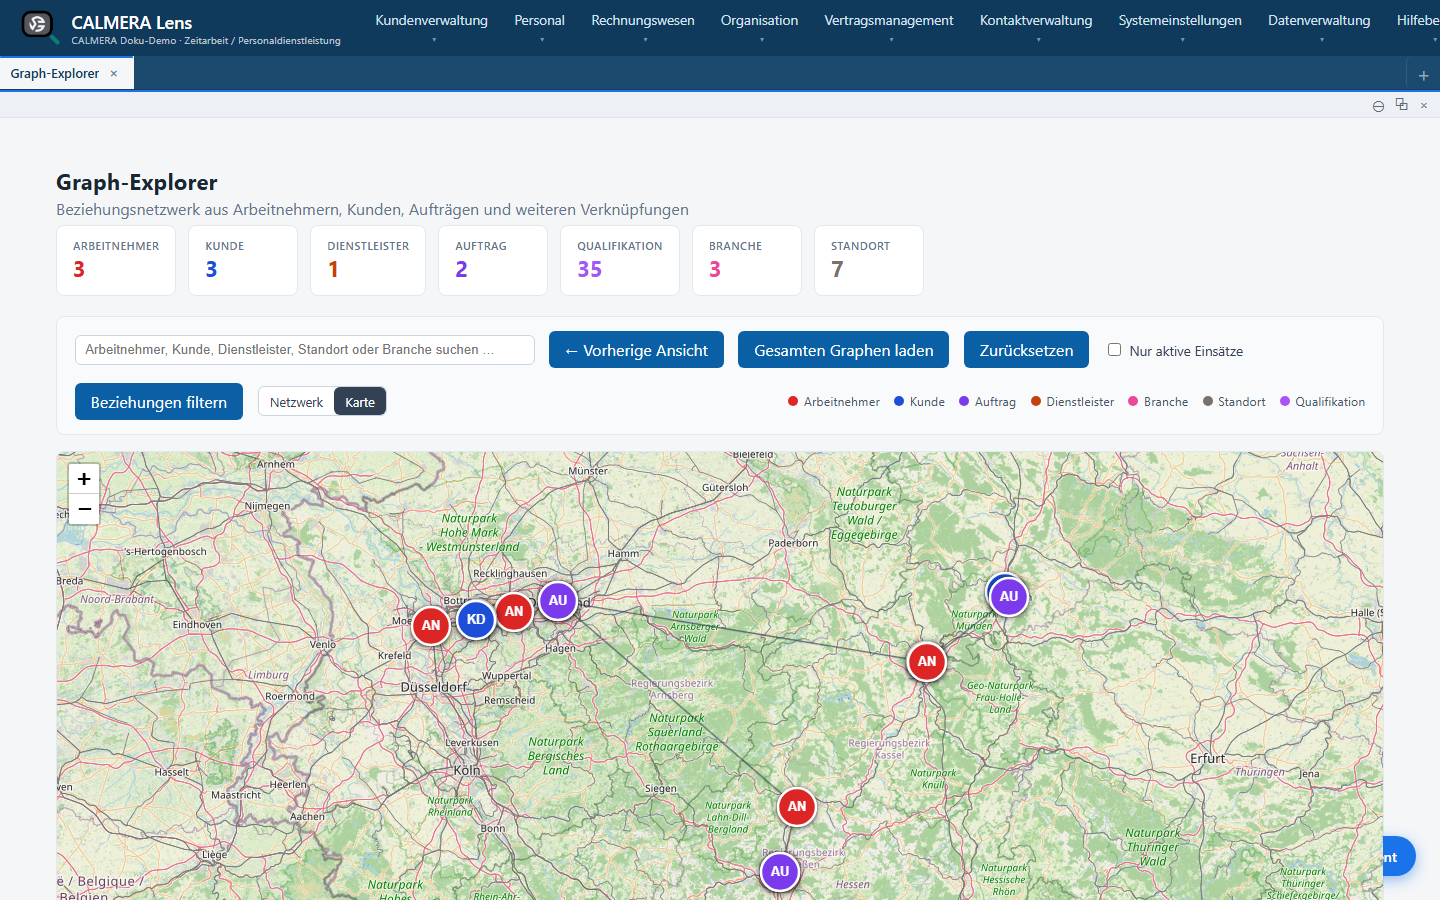Select AU marker near Recklinghausen
Image resolution: width=1440 pixels, height=900 pixels.
pos(558,601)
